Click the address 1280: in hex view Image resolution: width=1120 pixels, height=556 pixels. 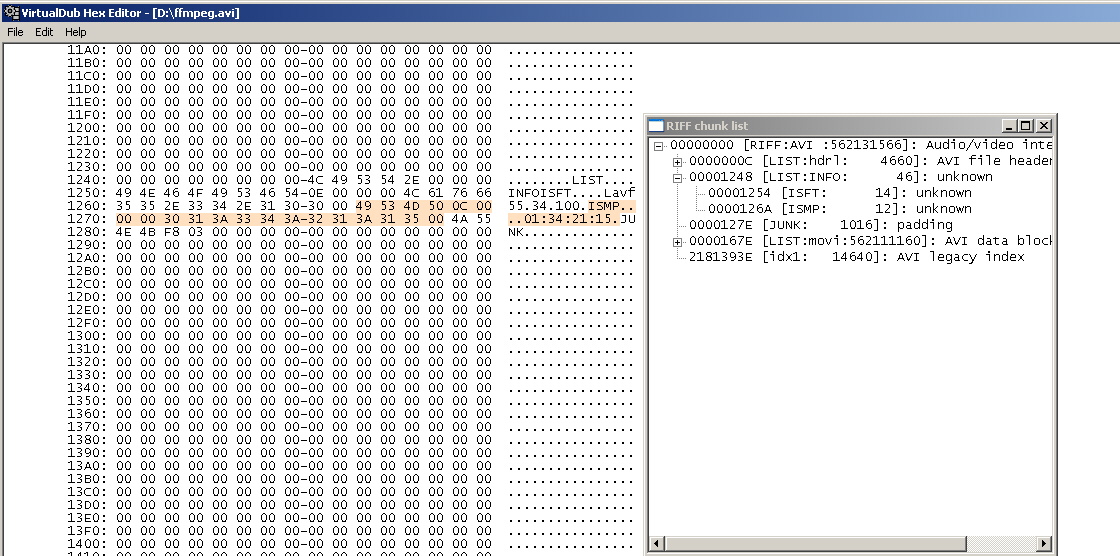coord(87,232)
